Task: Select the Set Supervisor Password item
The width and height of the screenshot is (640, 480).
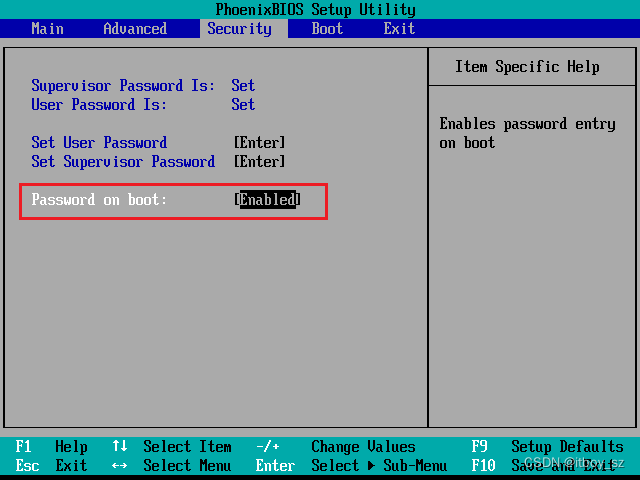Action: (x=123, y=162)
